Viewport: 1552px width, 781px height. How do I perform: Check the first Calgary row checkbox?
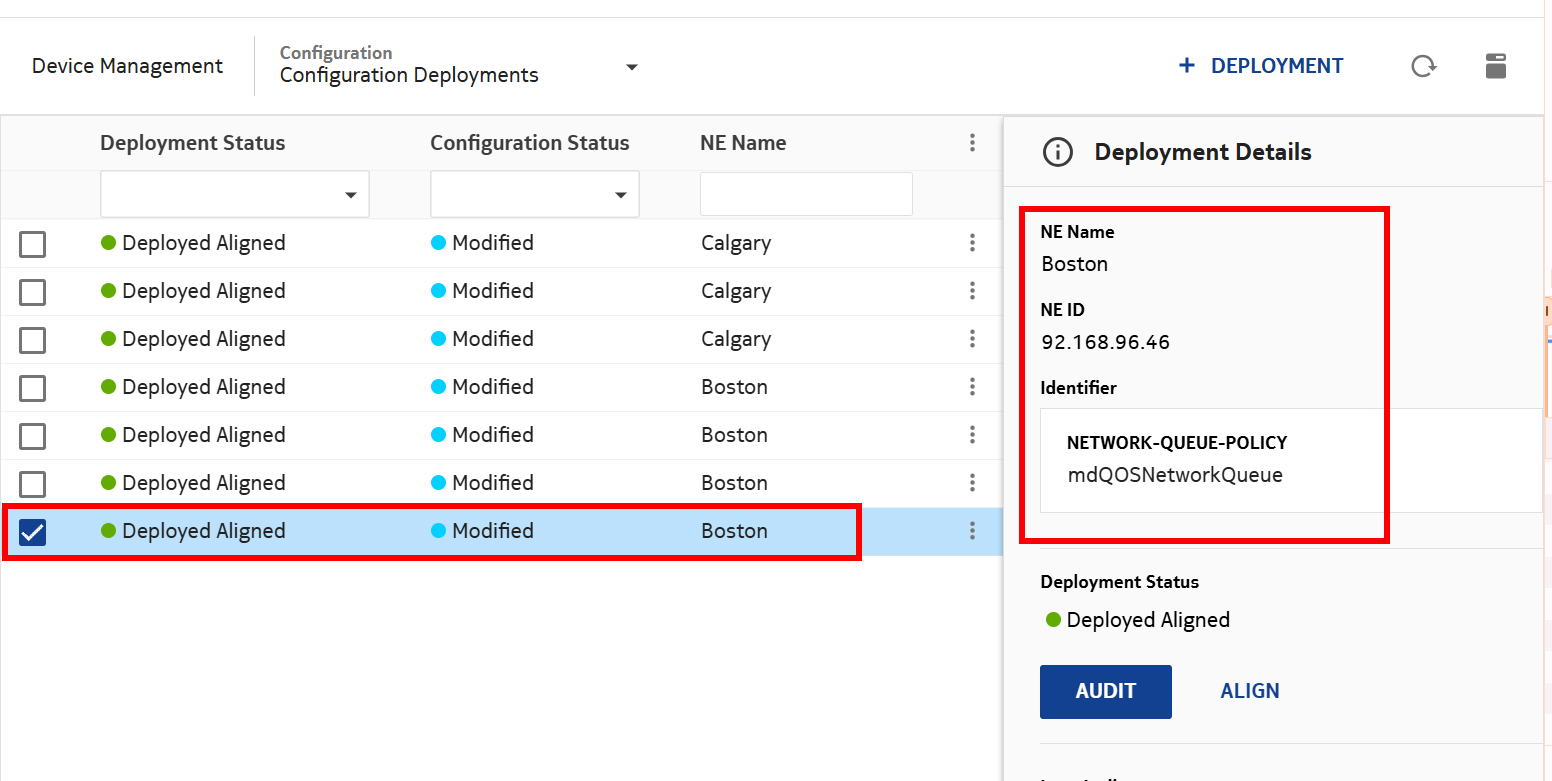33,244
